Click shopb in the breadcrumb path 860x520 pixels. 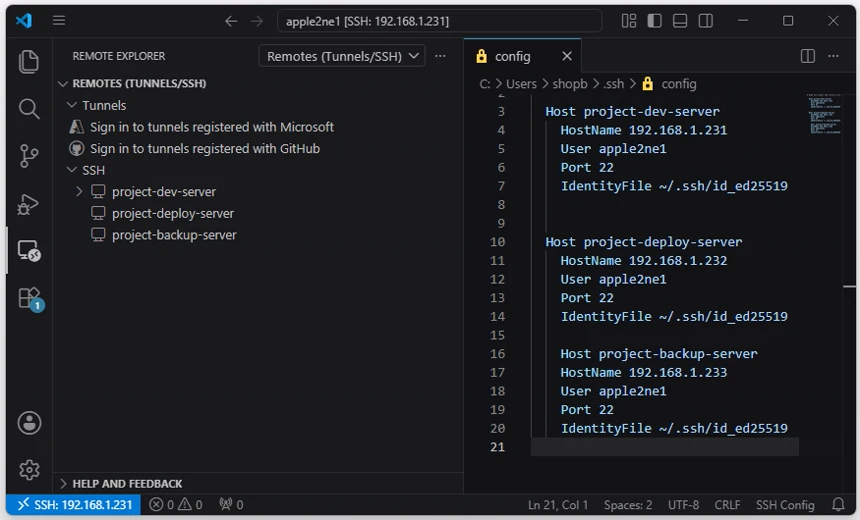click(x=569, y=84)
